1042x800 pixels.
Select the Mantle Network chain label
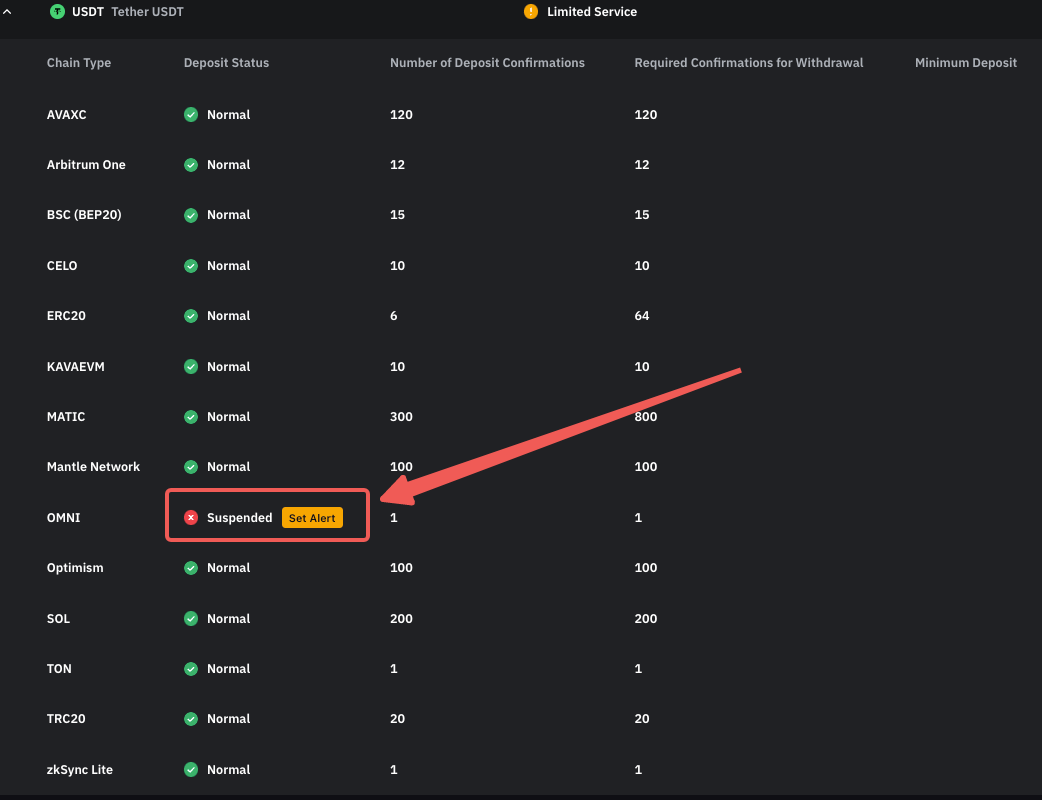pyautogui.click(x=93, y=467)
